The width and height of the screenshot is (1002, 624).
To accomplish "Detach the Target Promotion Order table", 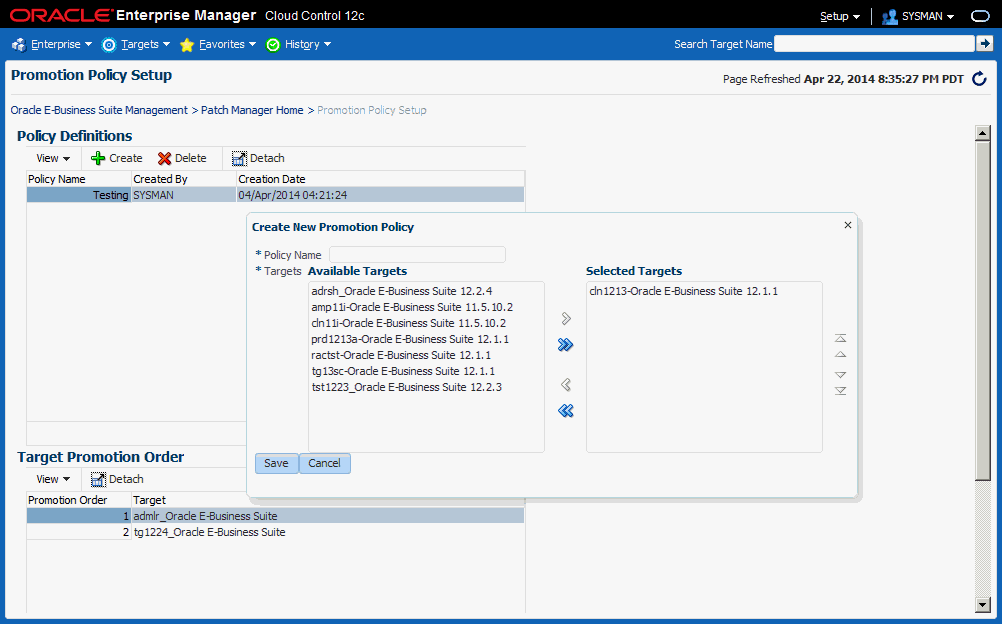I will click(x=117, y=479).
